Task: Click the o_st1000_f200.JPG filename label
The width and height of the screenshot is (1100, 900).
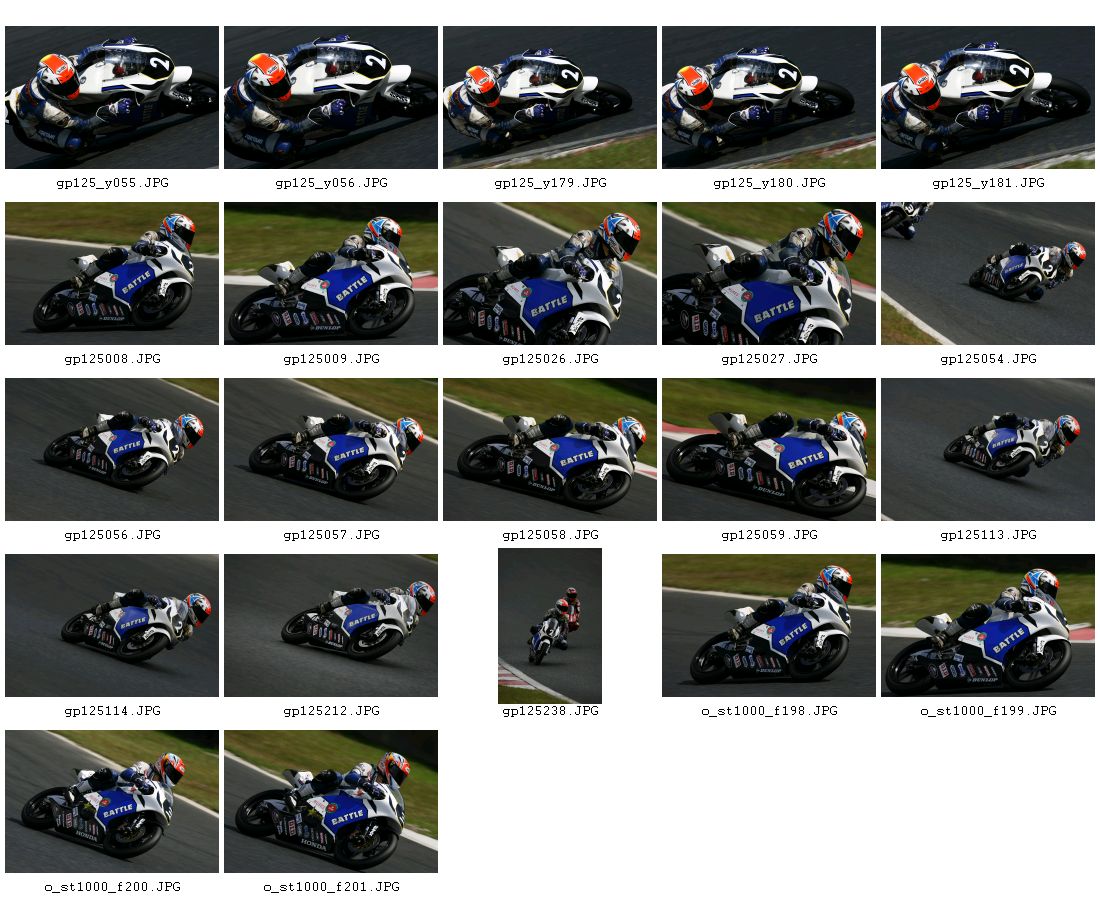Action: click(x=112, y=887)
